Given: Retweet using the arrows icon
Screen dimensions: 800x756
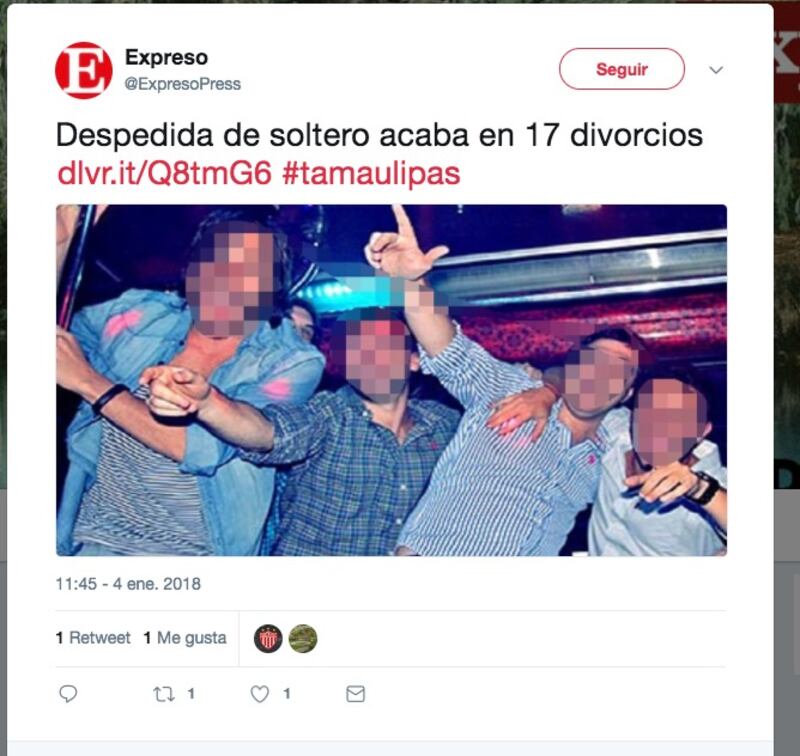Looking at the screenshot, I should 164,694.
